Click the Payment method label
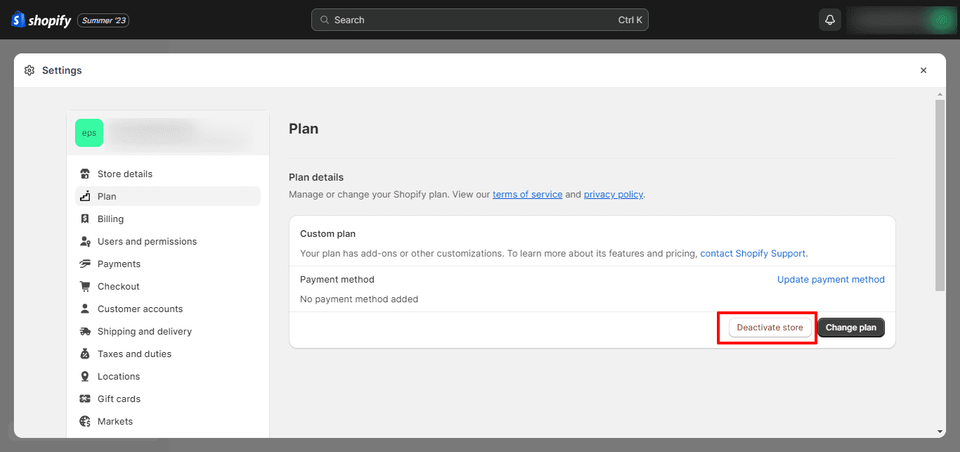960x452 pixels. click(x=337, y=279)
